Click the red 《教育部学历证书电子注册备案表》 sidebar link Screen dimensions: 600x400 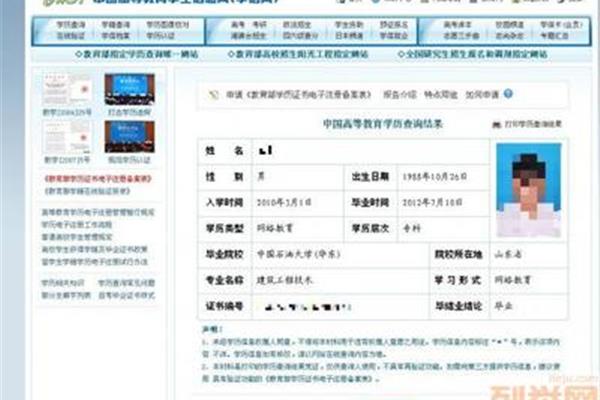point(98,179)
